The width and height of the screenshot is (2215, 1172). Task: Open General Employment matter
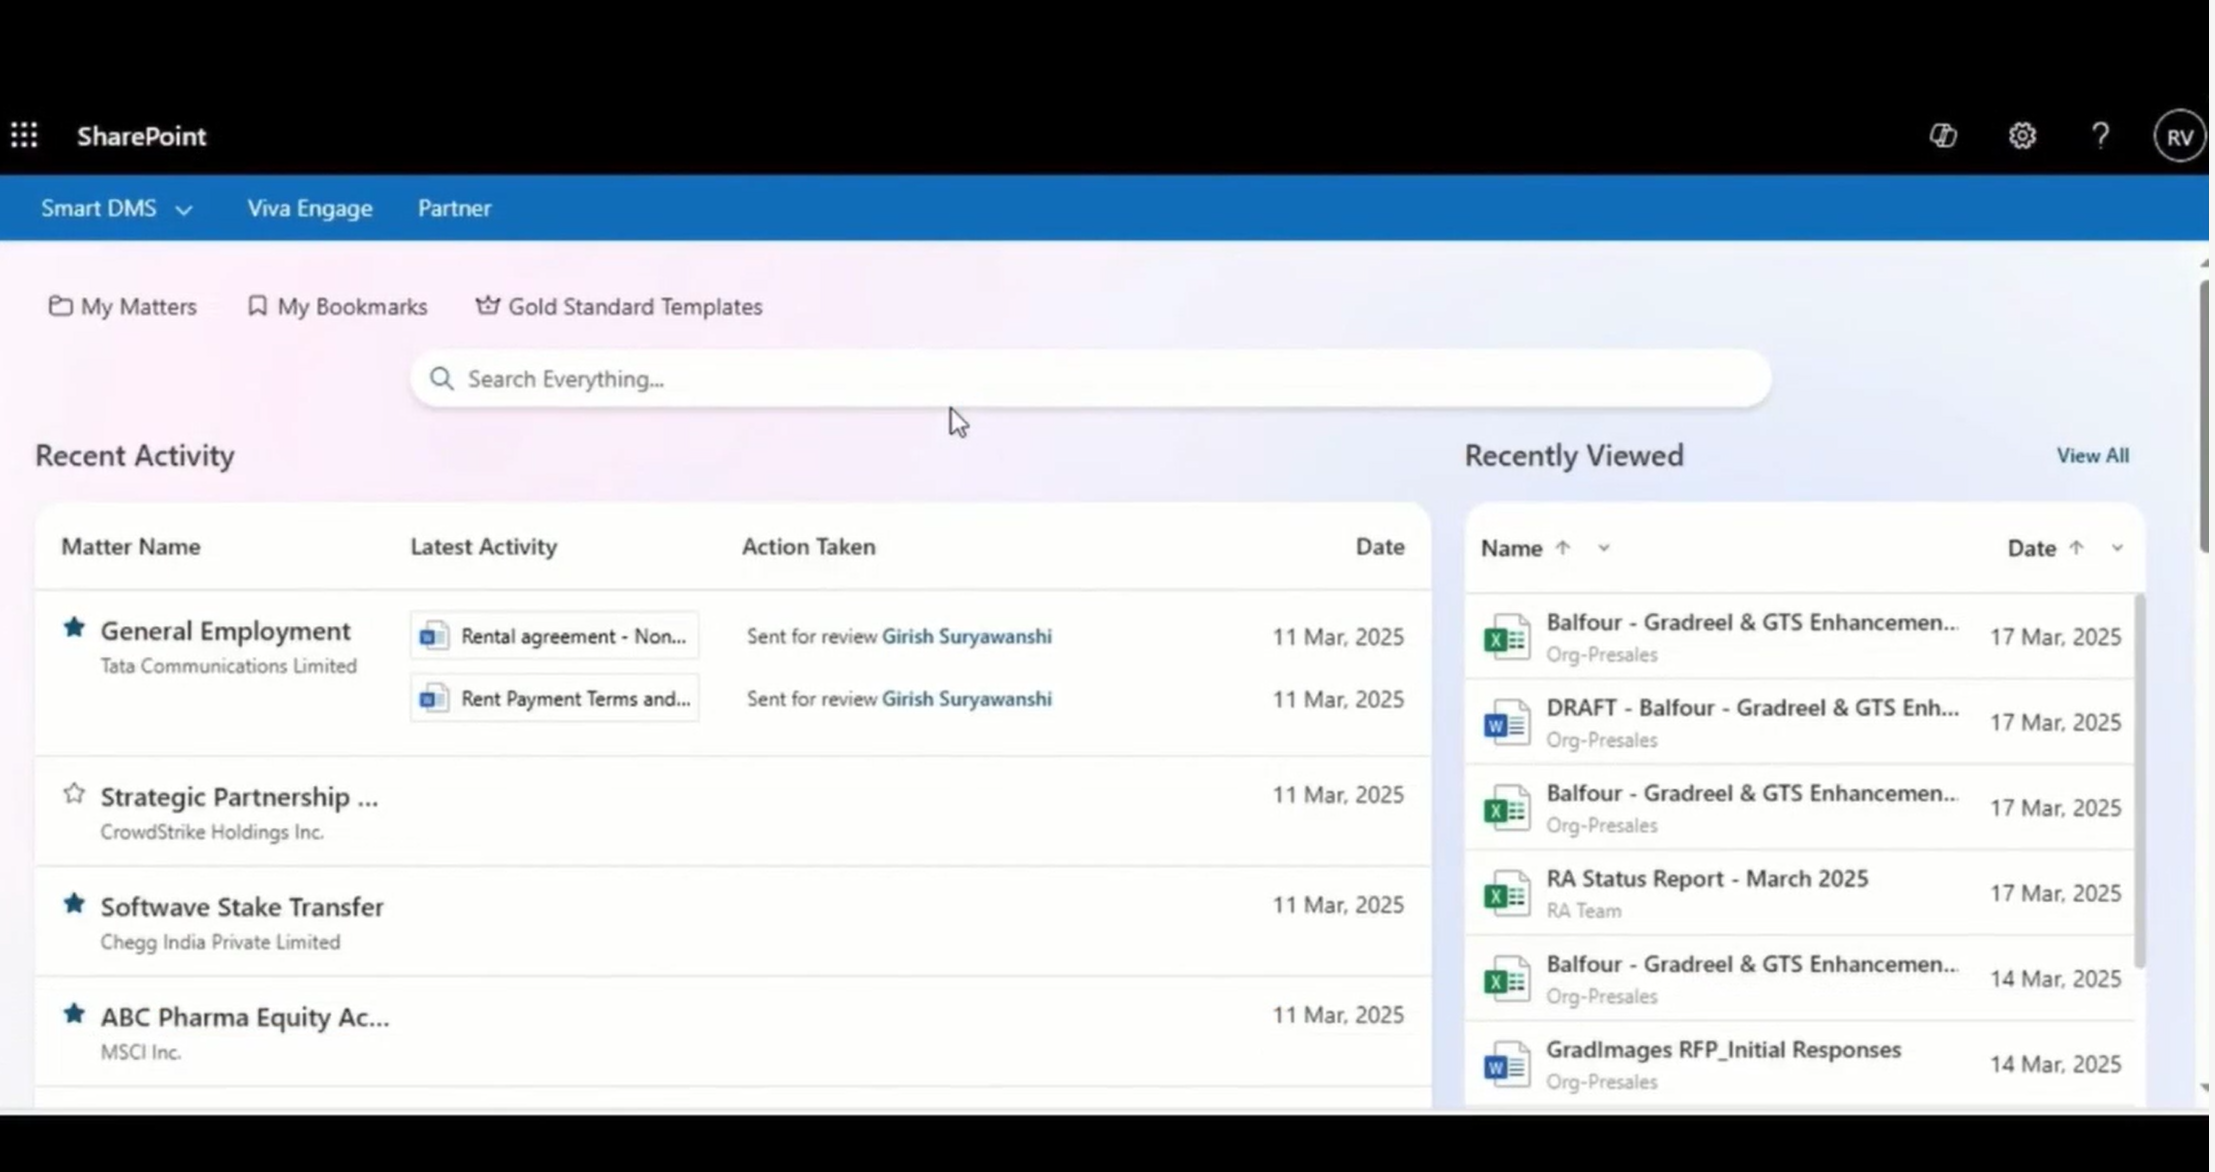(225, 631)
